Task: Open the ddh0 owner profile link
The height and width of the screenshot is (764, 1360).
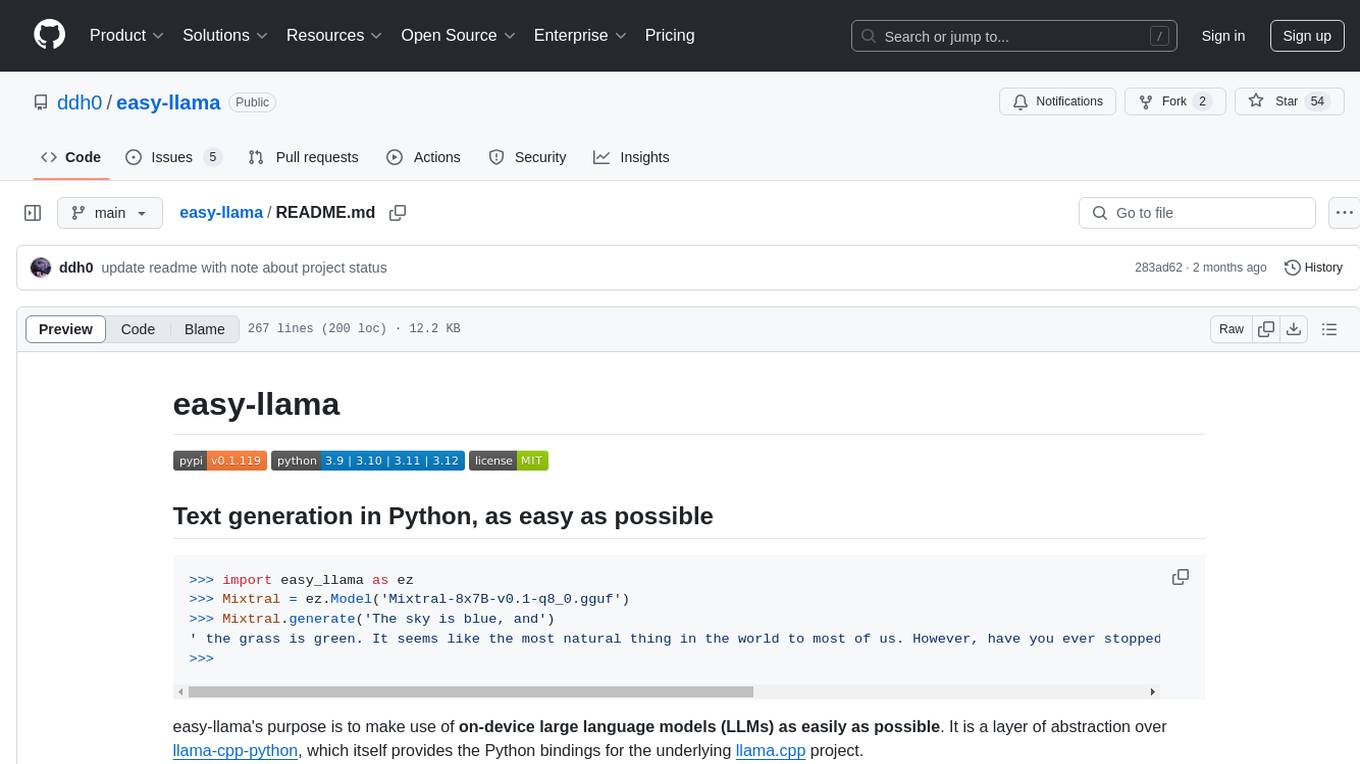Action: 80,102
